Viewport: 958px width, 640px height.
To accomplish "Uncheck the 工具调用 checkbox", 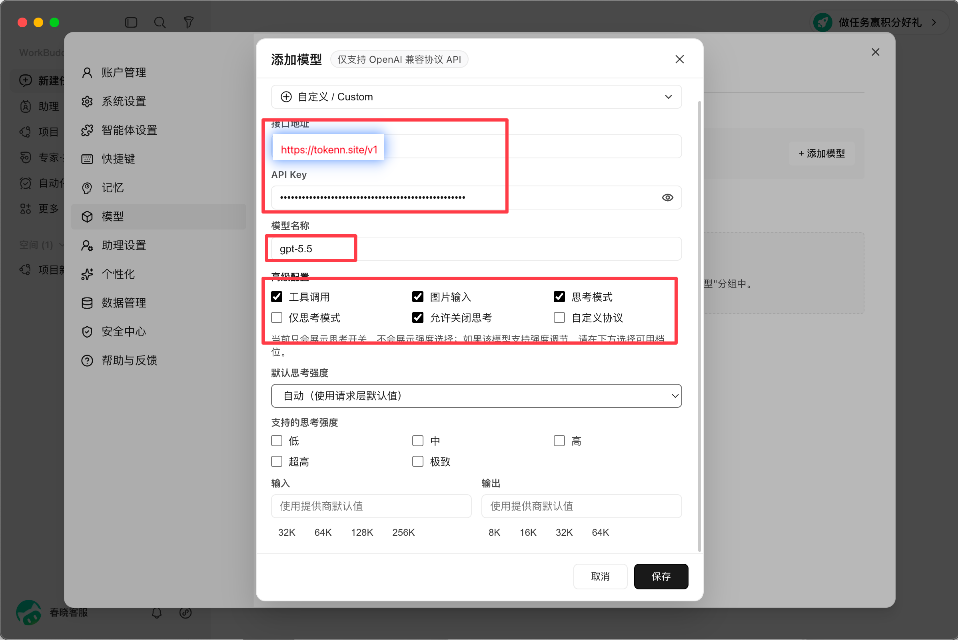I will click(277, 297).
